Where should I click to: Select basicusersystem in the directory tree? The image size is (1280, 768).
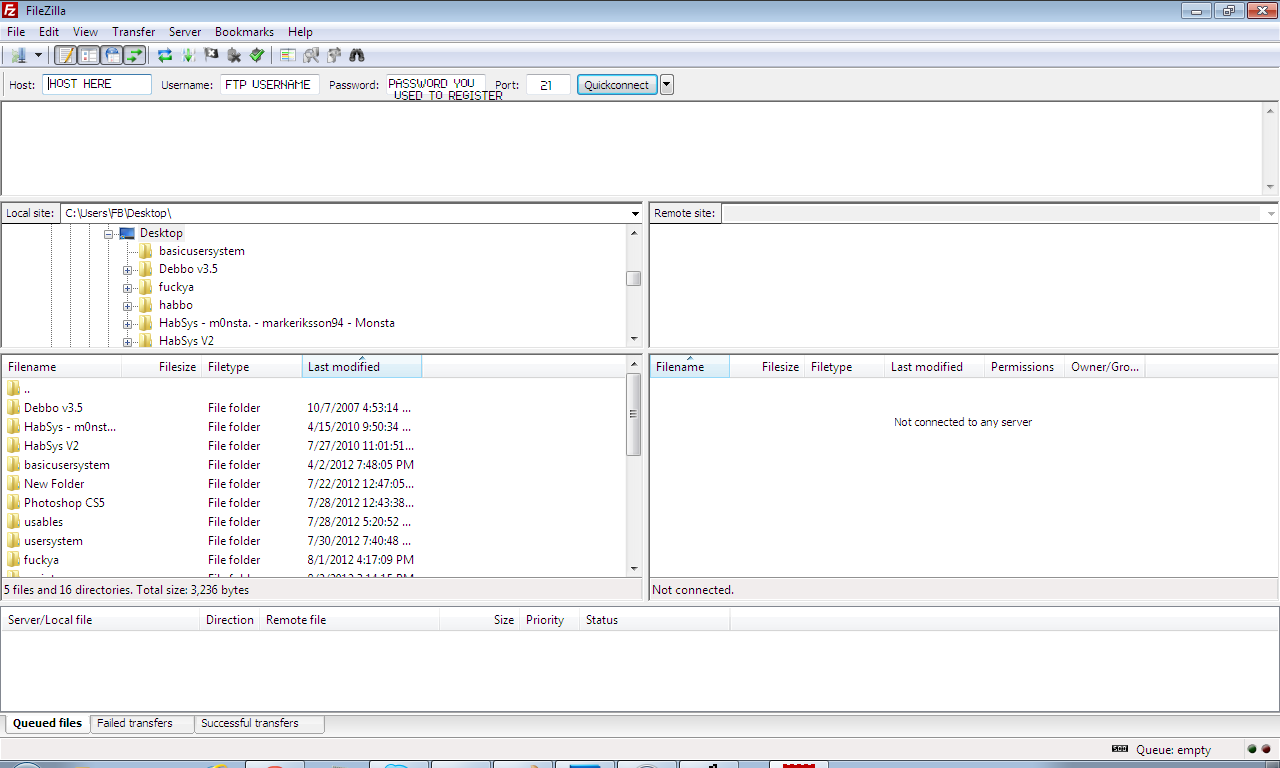(201, 251)
